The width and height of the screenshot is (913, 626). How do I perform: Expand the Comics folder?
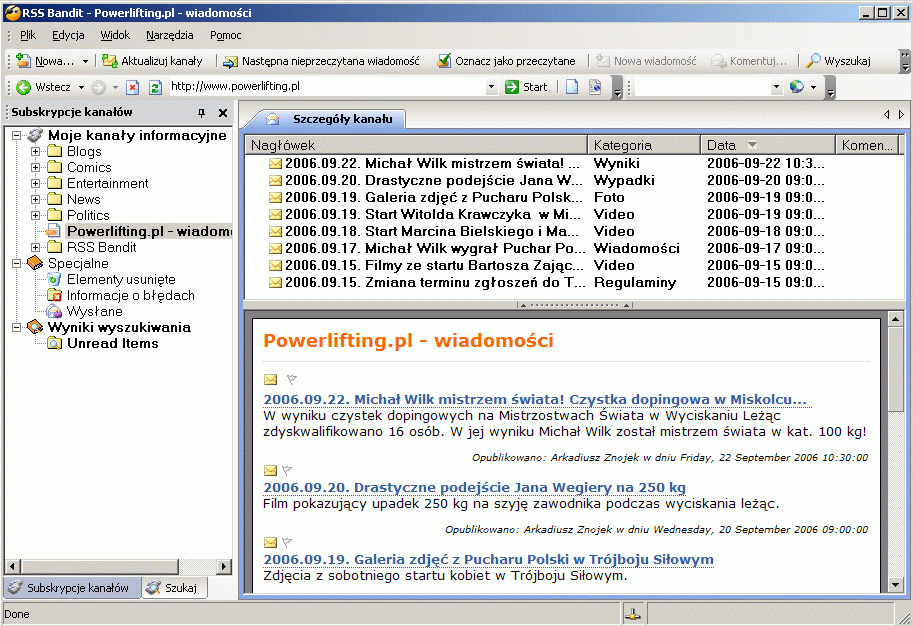coord(36,167)
